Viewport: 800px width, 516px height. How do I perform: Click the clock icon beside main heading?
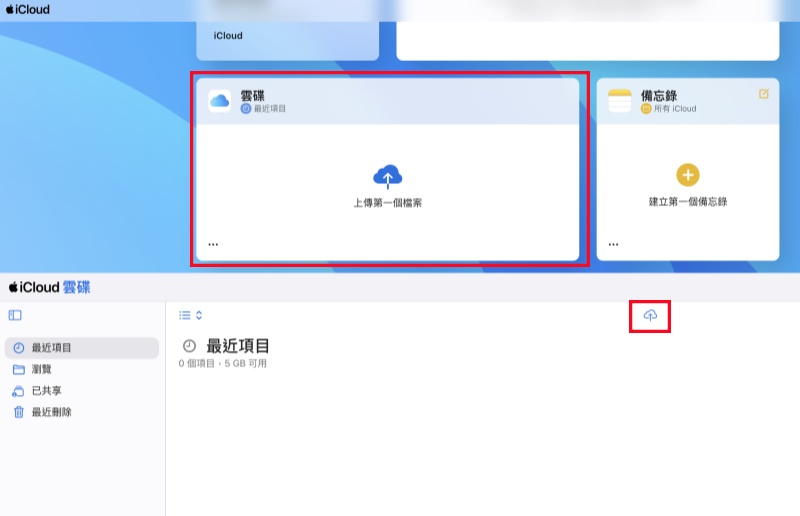coord(189,346)
